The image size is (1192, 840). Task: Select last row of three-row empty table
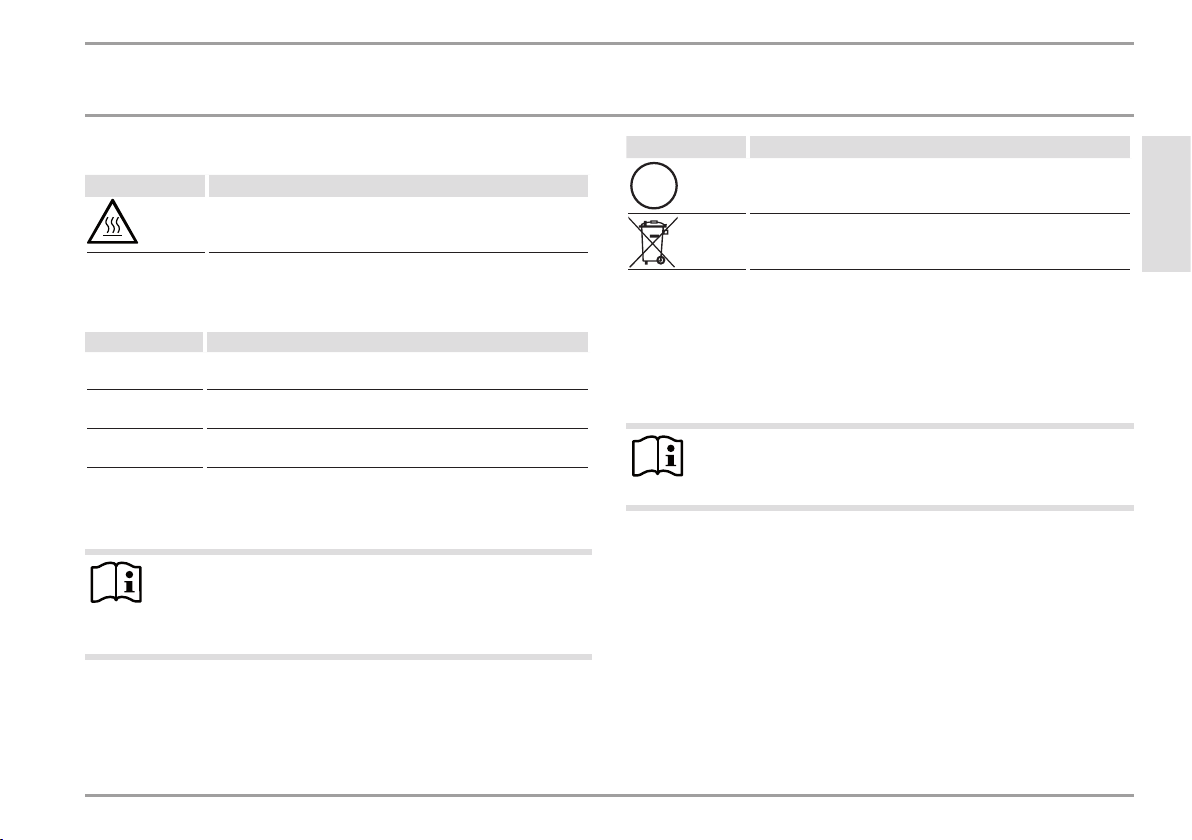coord(337,449)
